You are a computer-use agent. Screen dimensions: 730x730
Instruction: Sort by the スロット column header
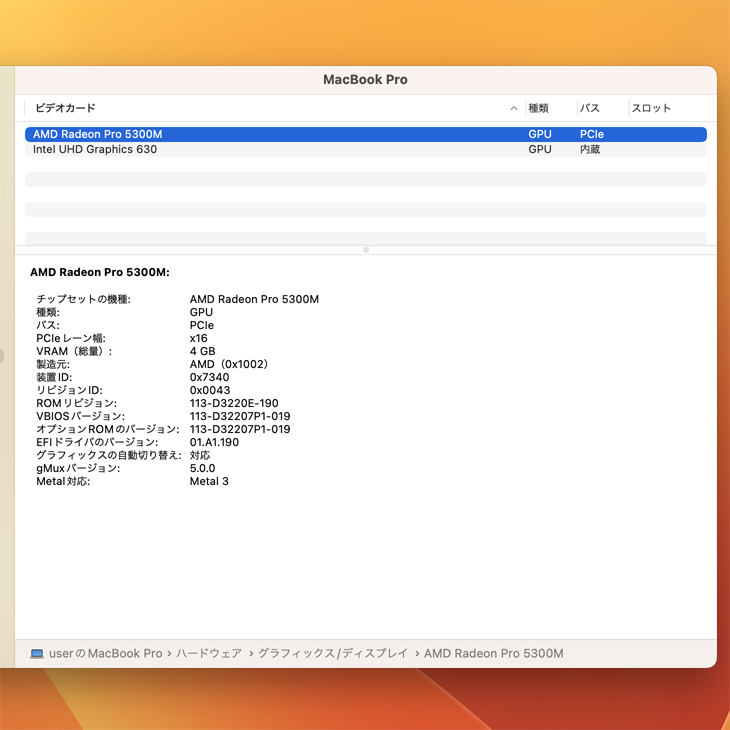(651, 108)
